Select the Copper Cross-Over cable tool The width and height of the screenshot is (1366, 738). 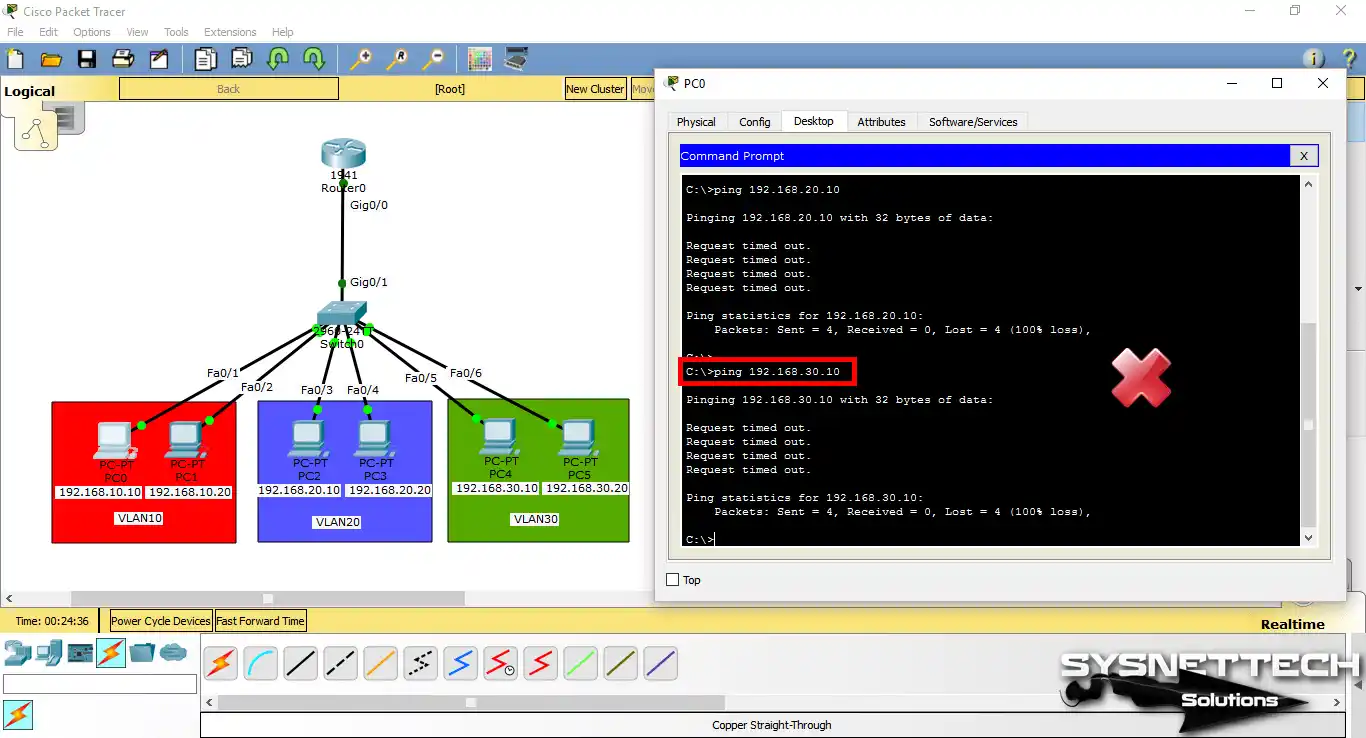[340, 663]
